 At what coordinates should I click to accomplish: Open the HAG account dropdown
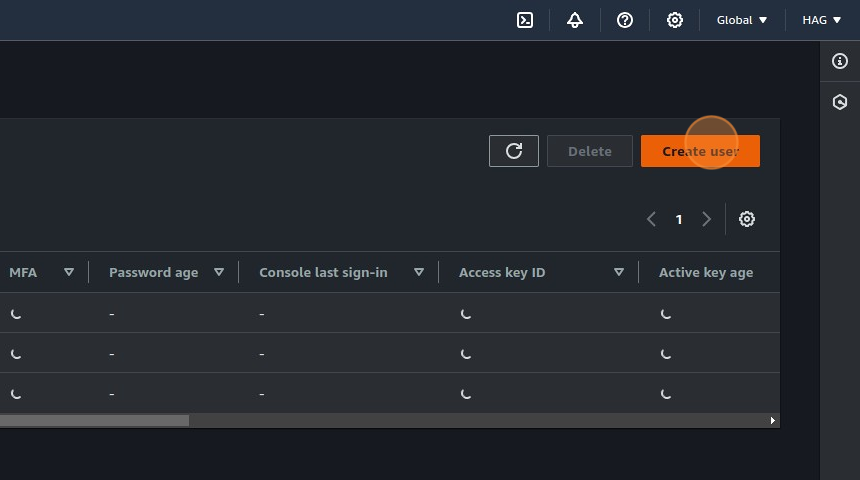pyautogui.click(x=822, y=20)
